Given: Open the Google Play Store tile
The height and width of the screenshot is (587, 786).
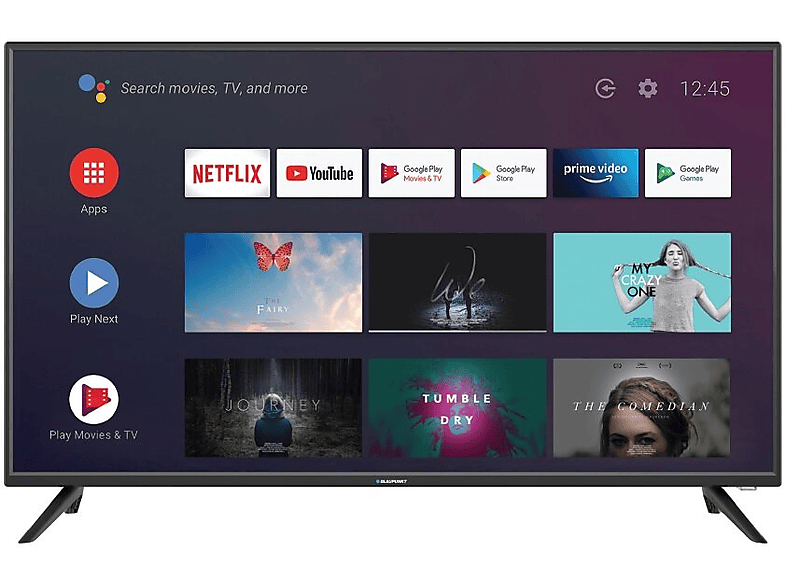Looking at the screenshot, I should (504, 173).
